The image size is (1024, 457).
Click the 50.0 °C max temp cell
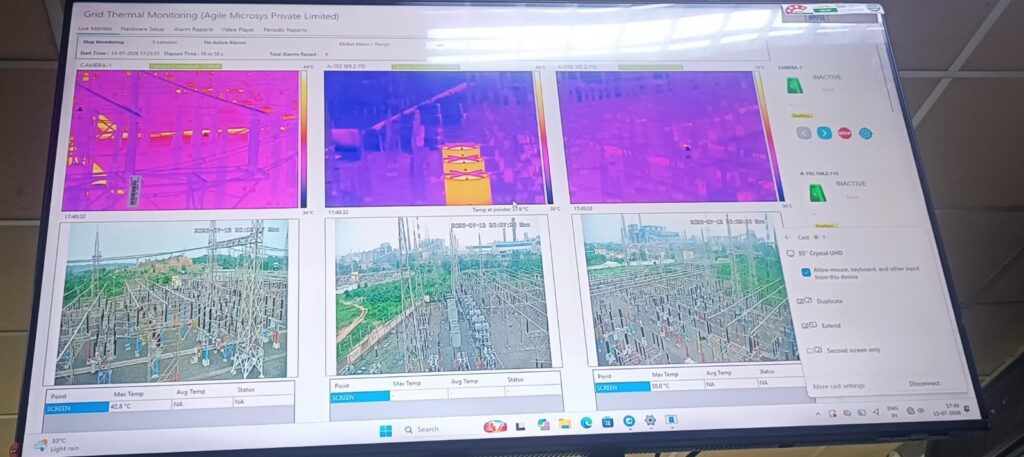click(677, 385)
